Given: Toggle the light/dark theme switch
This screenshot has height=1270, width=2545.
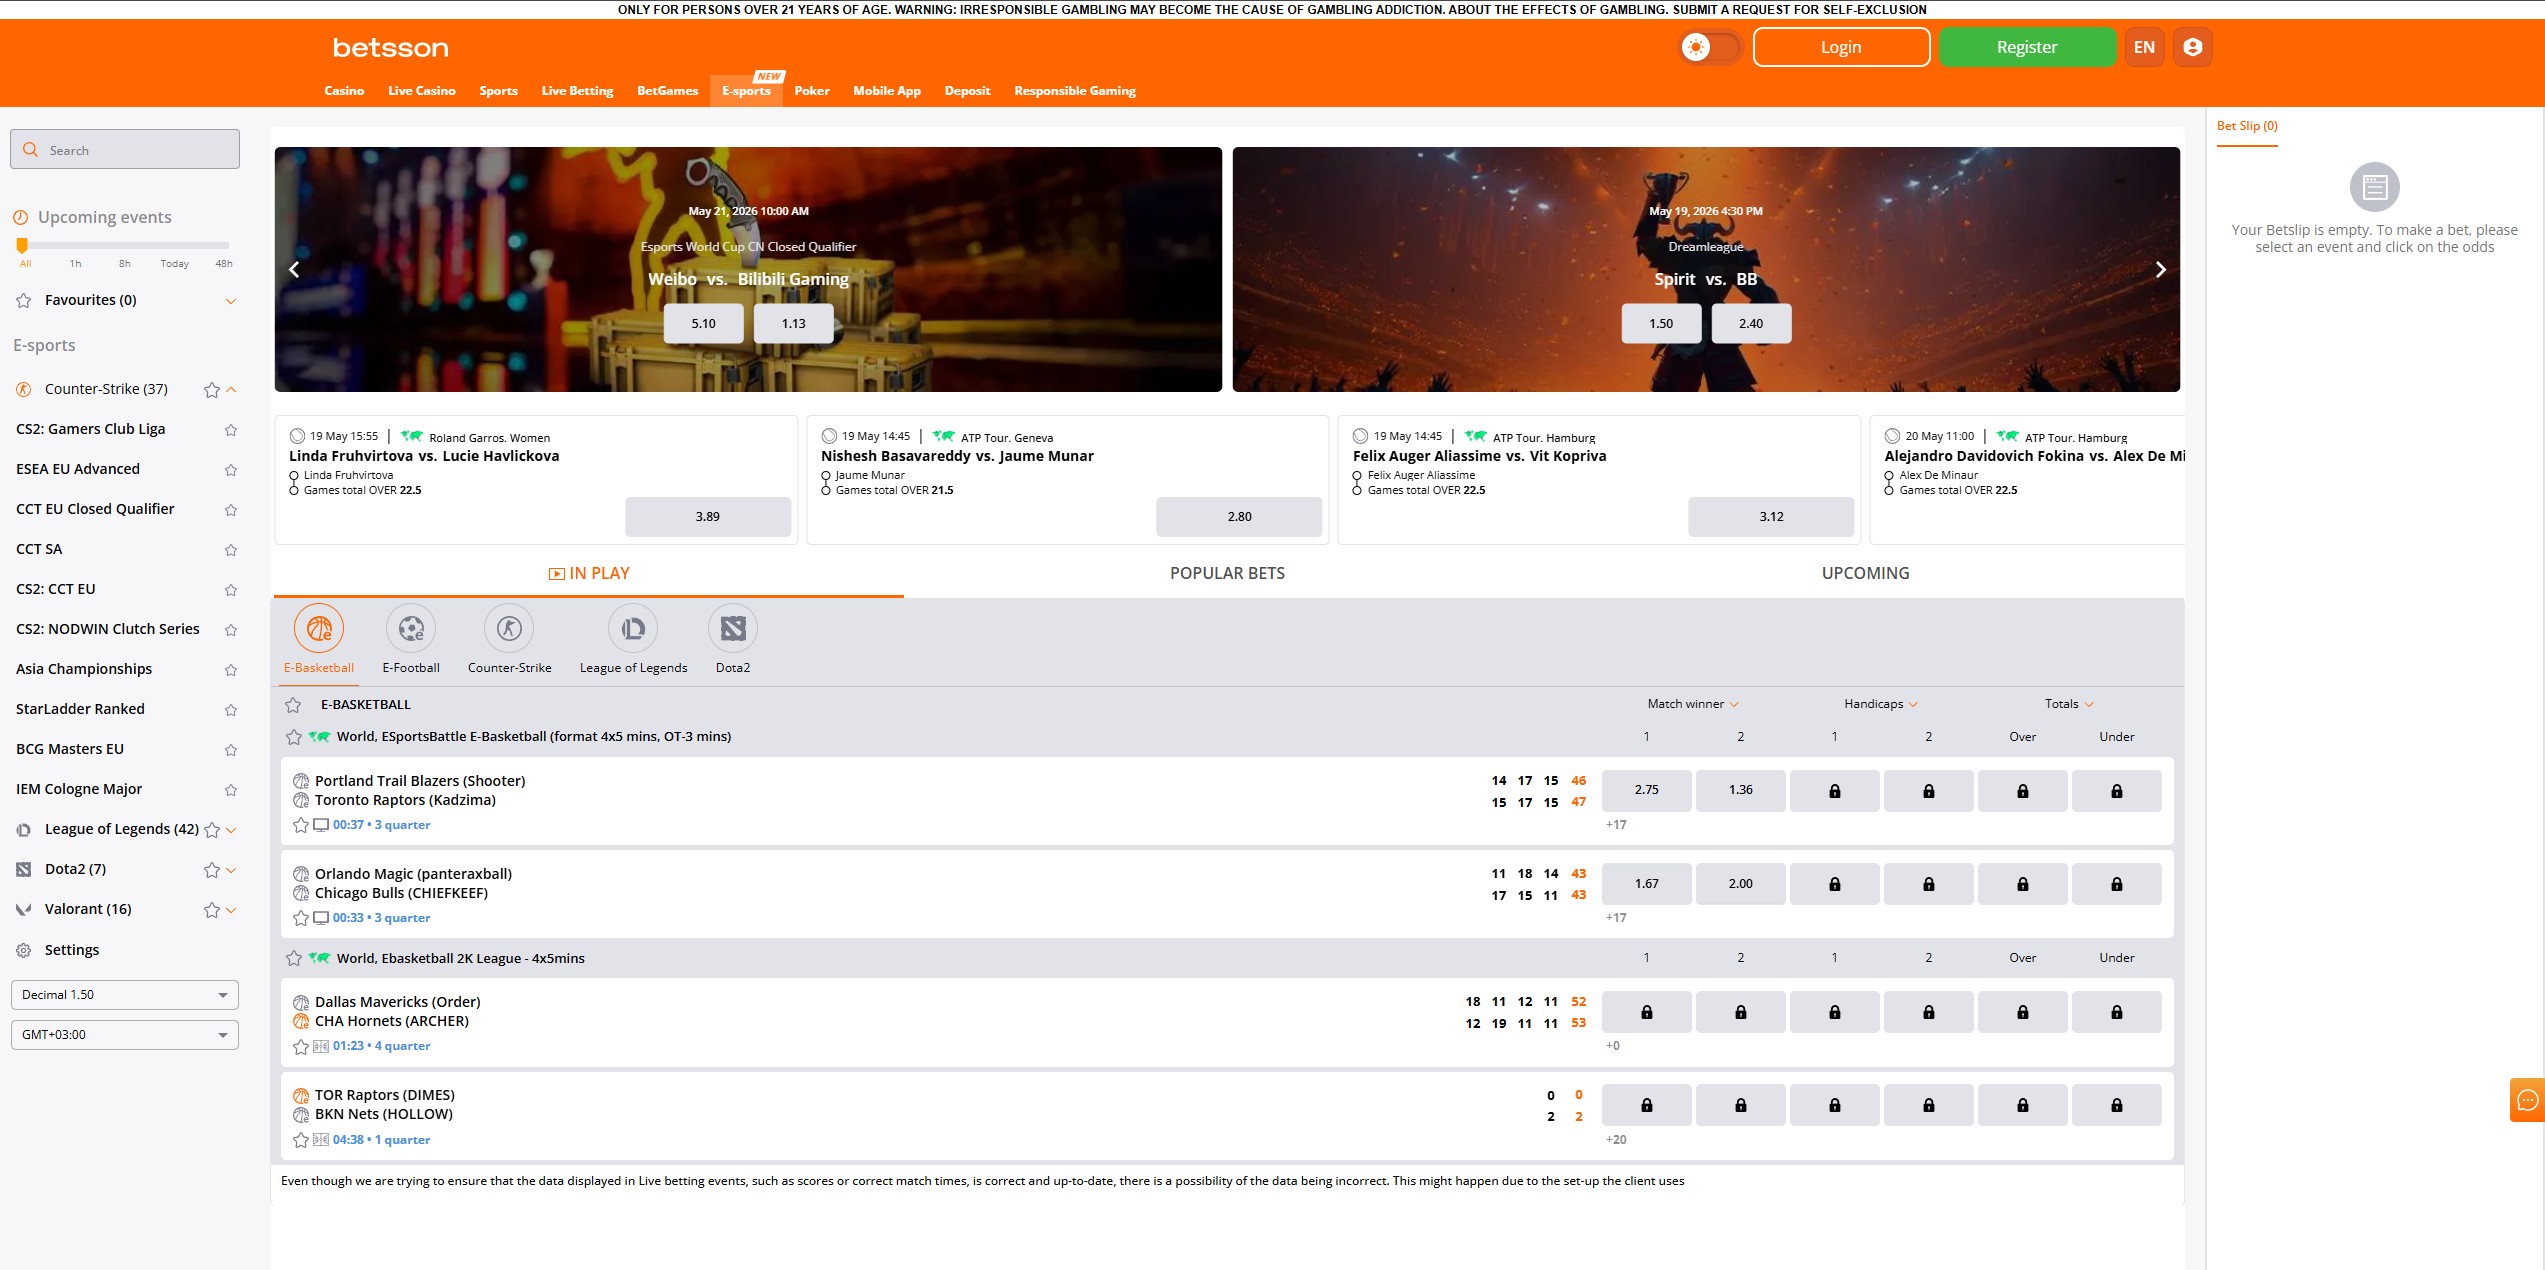Looking at the screenshot, I should 1710,47.
